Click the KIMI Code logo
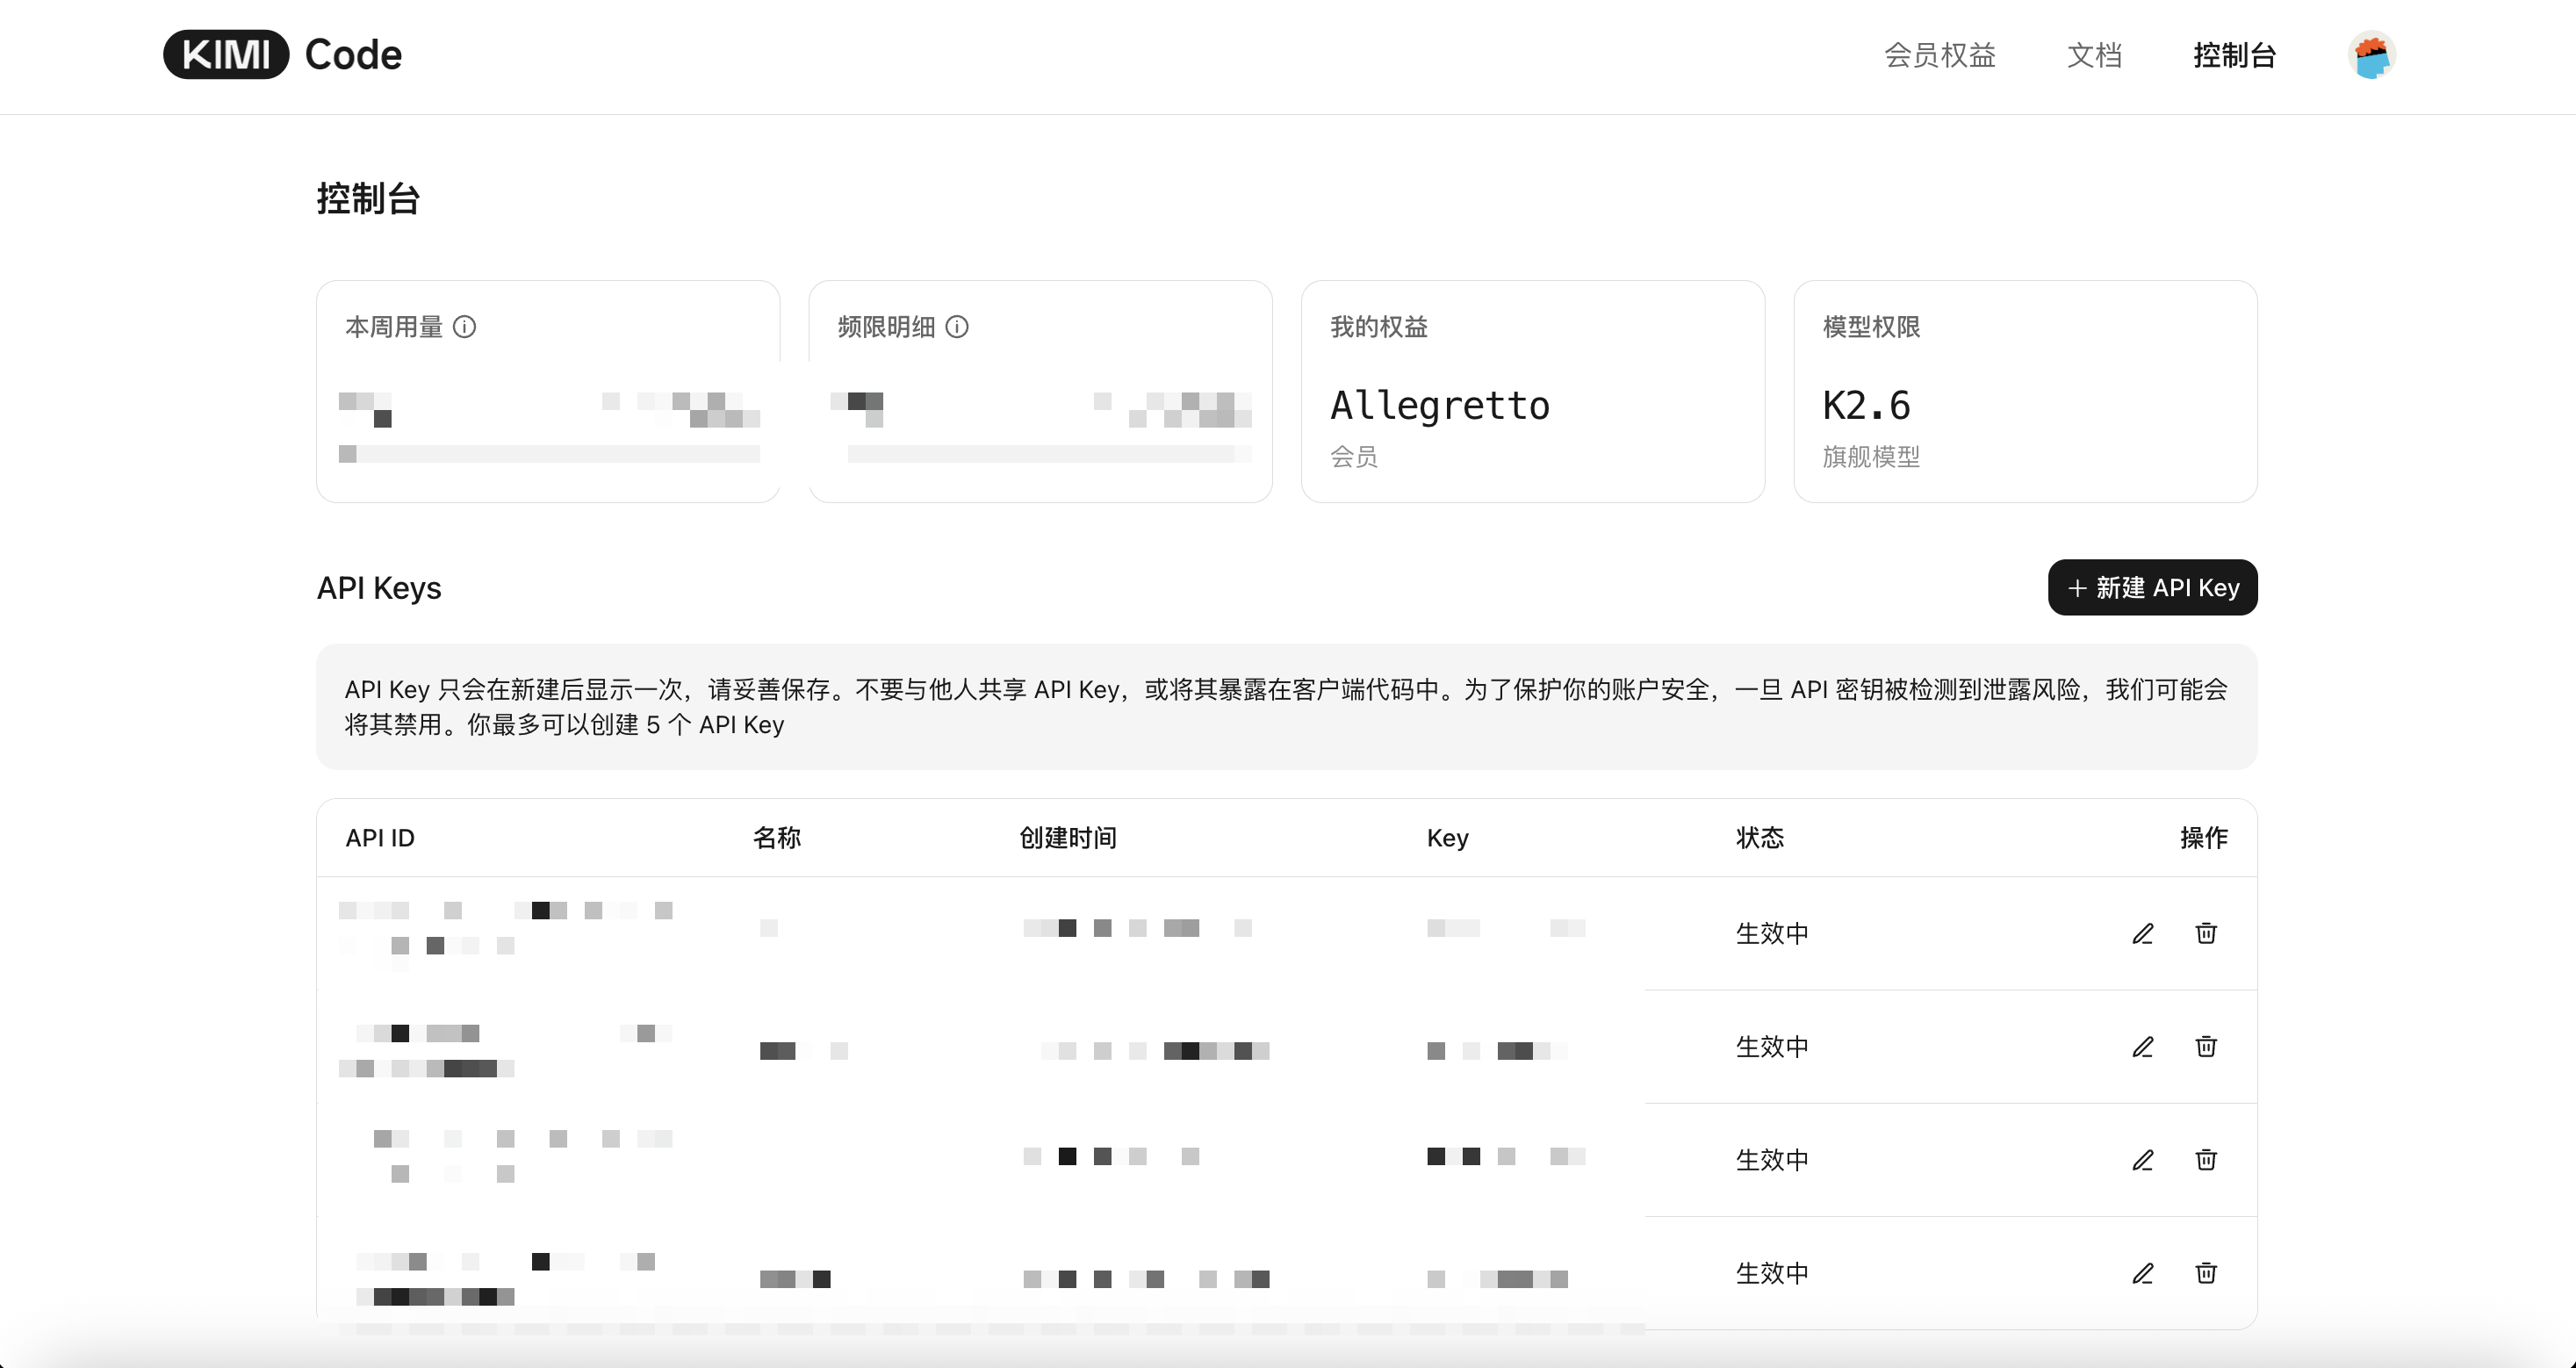The width and height of the screenshot is (2576, 1368). (282, 54)
